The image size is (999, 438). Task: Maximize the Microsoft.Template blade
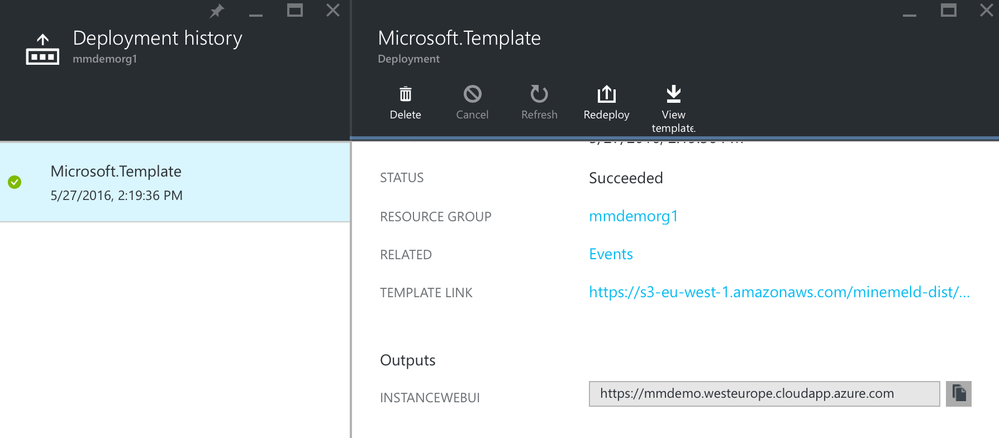click(947, 11)
